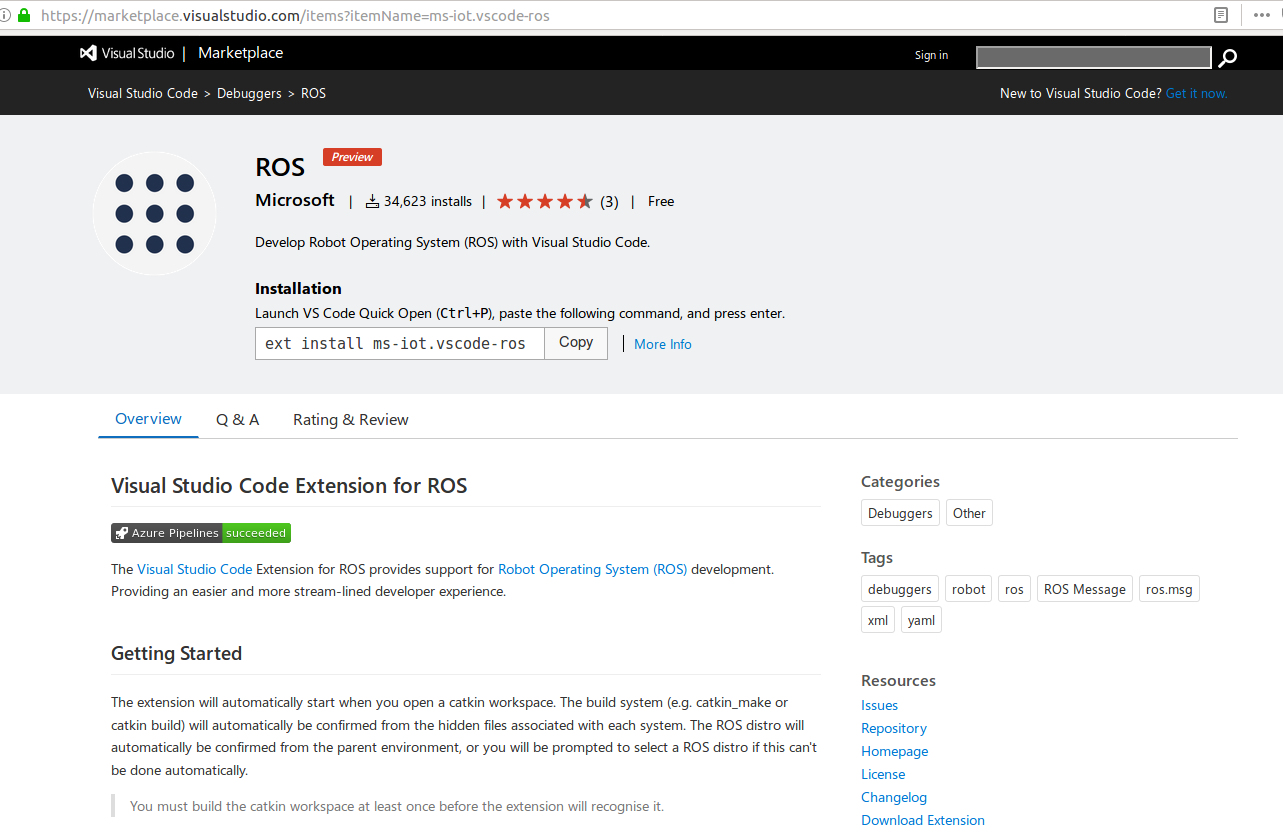Open the Rating & Review tab
Screen dimensions: 1283x832
[350, 419]
